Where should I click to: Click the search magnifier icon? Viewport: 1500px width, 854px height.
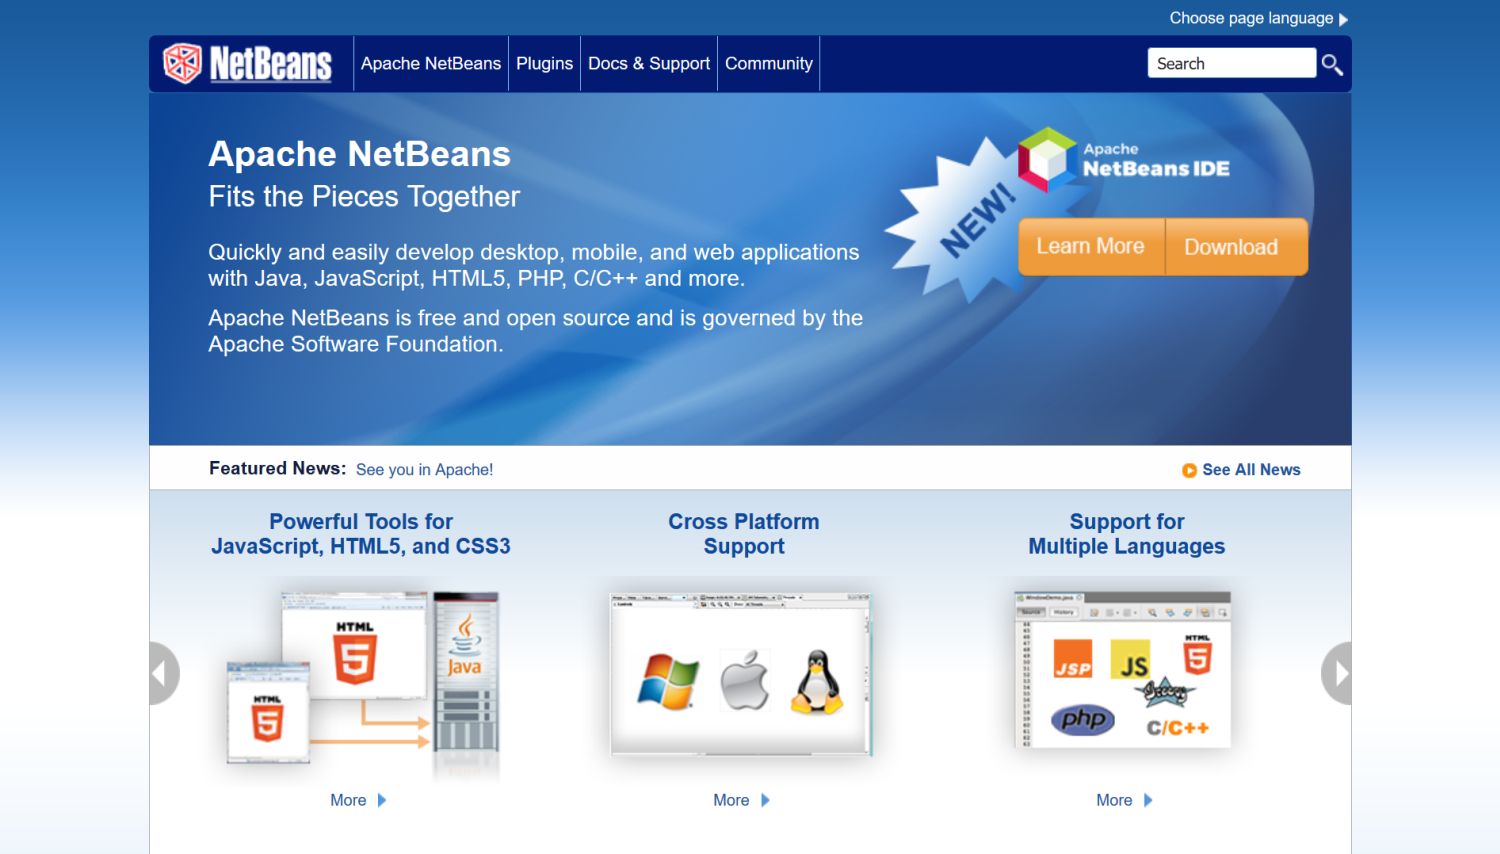pos(1332,63)
